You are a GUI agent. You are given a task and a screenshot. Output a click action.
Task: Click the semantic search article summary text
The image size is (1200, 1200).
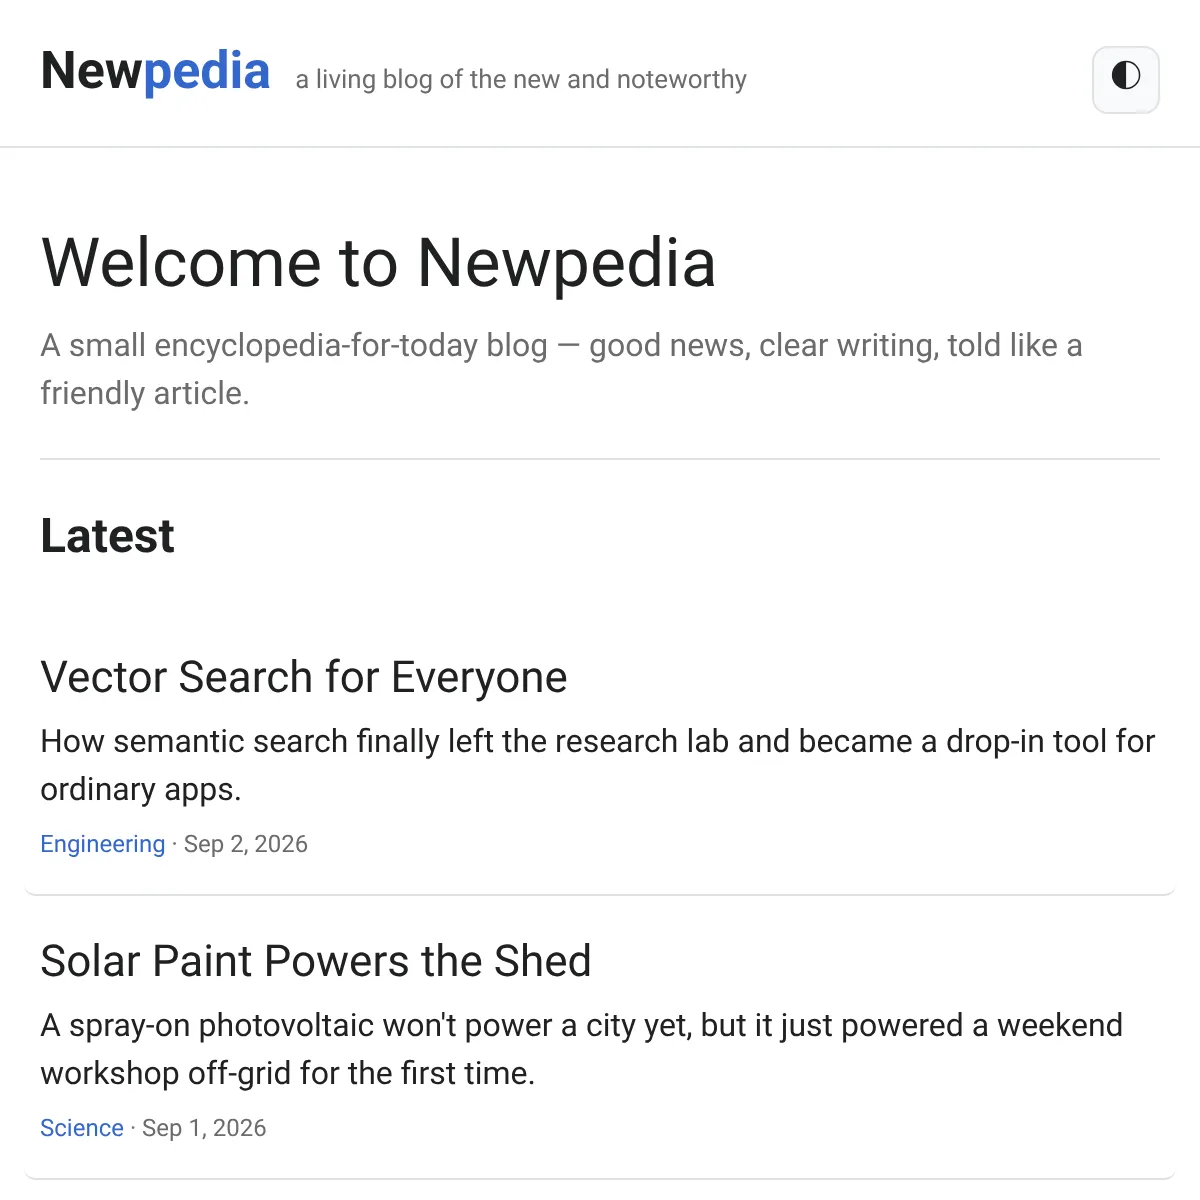[x=598, y=765]
